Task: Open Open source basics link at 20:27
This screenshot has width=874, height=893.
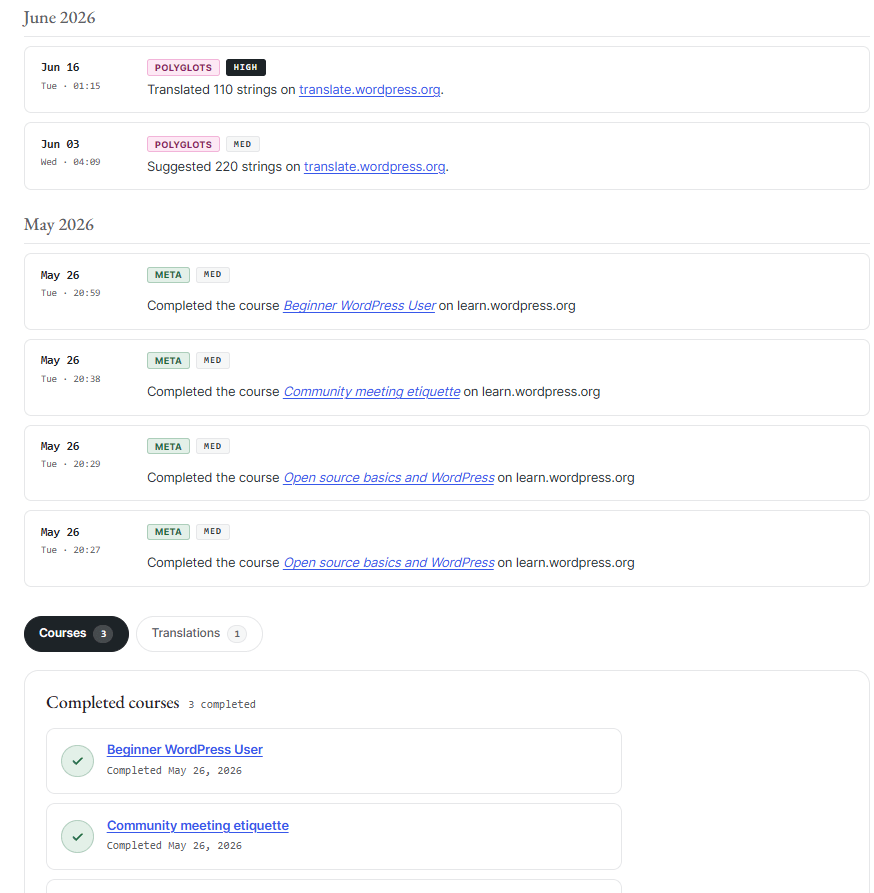Action: point(389,563)
